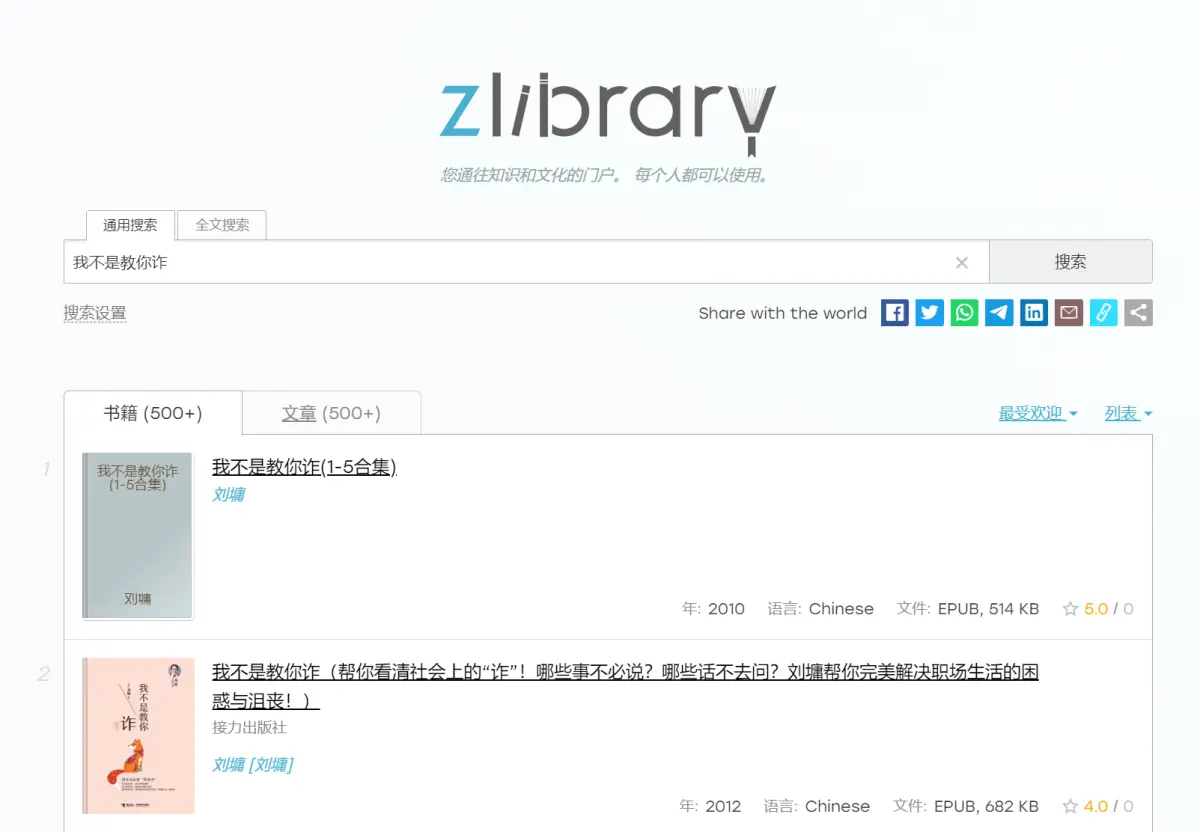
Task: Open the 列表 view dropdown
Action: [1122, 412]
